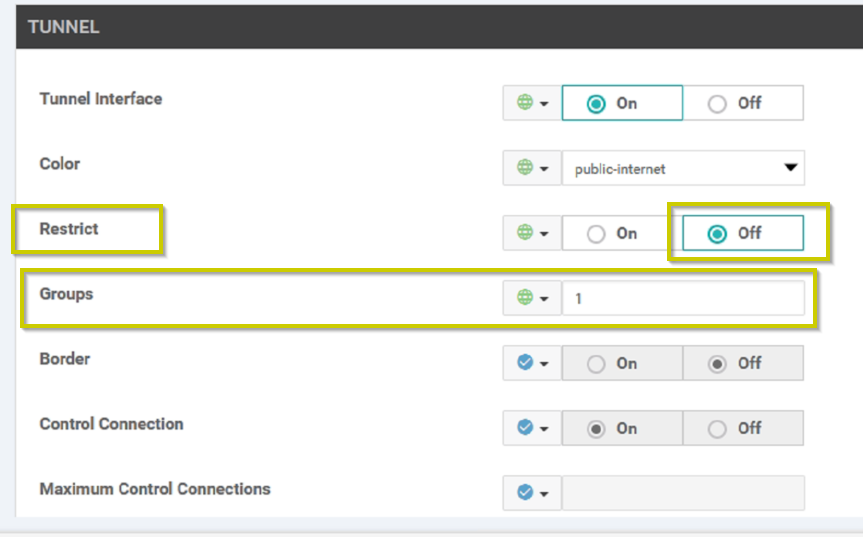Click the globe icon in the Groups row
This screenshot has width=863, height=537.
525,297
